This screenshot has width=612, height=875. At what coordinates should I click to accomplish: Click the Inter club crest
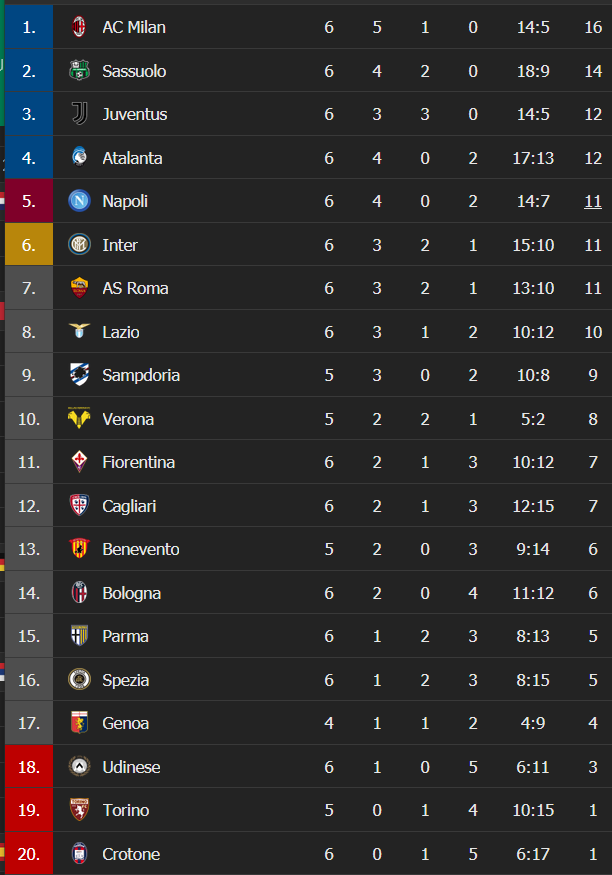(x=79, y=245)
